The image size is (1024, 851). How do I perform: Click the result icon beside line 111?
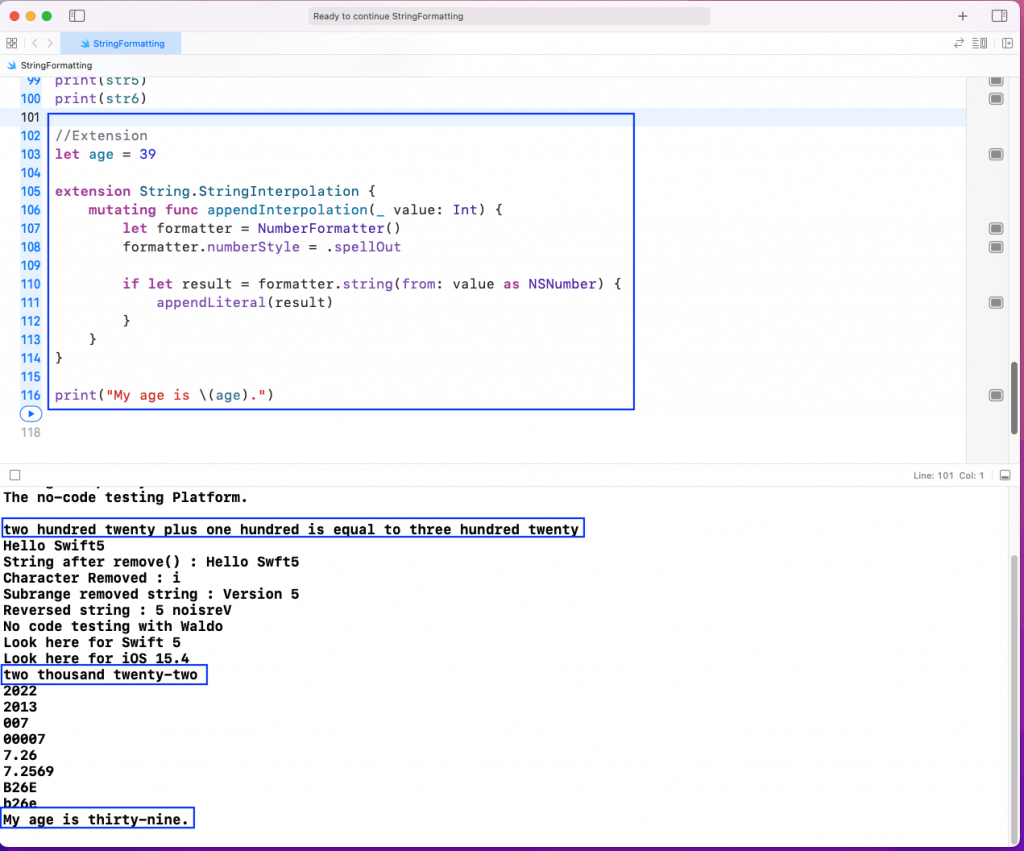pos(996,303)
